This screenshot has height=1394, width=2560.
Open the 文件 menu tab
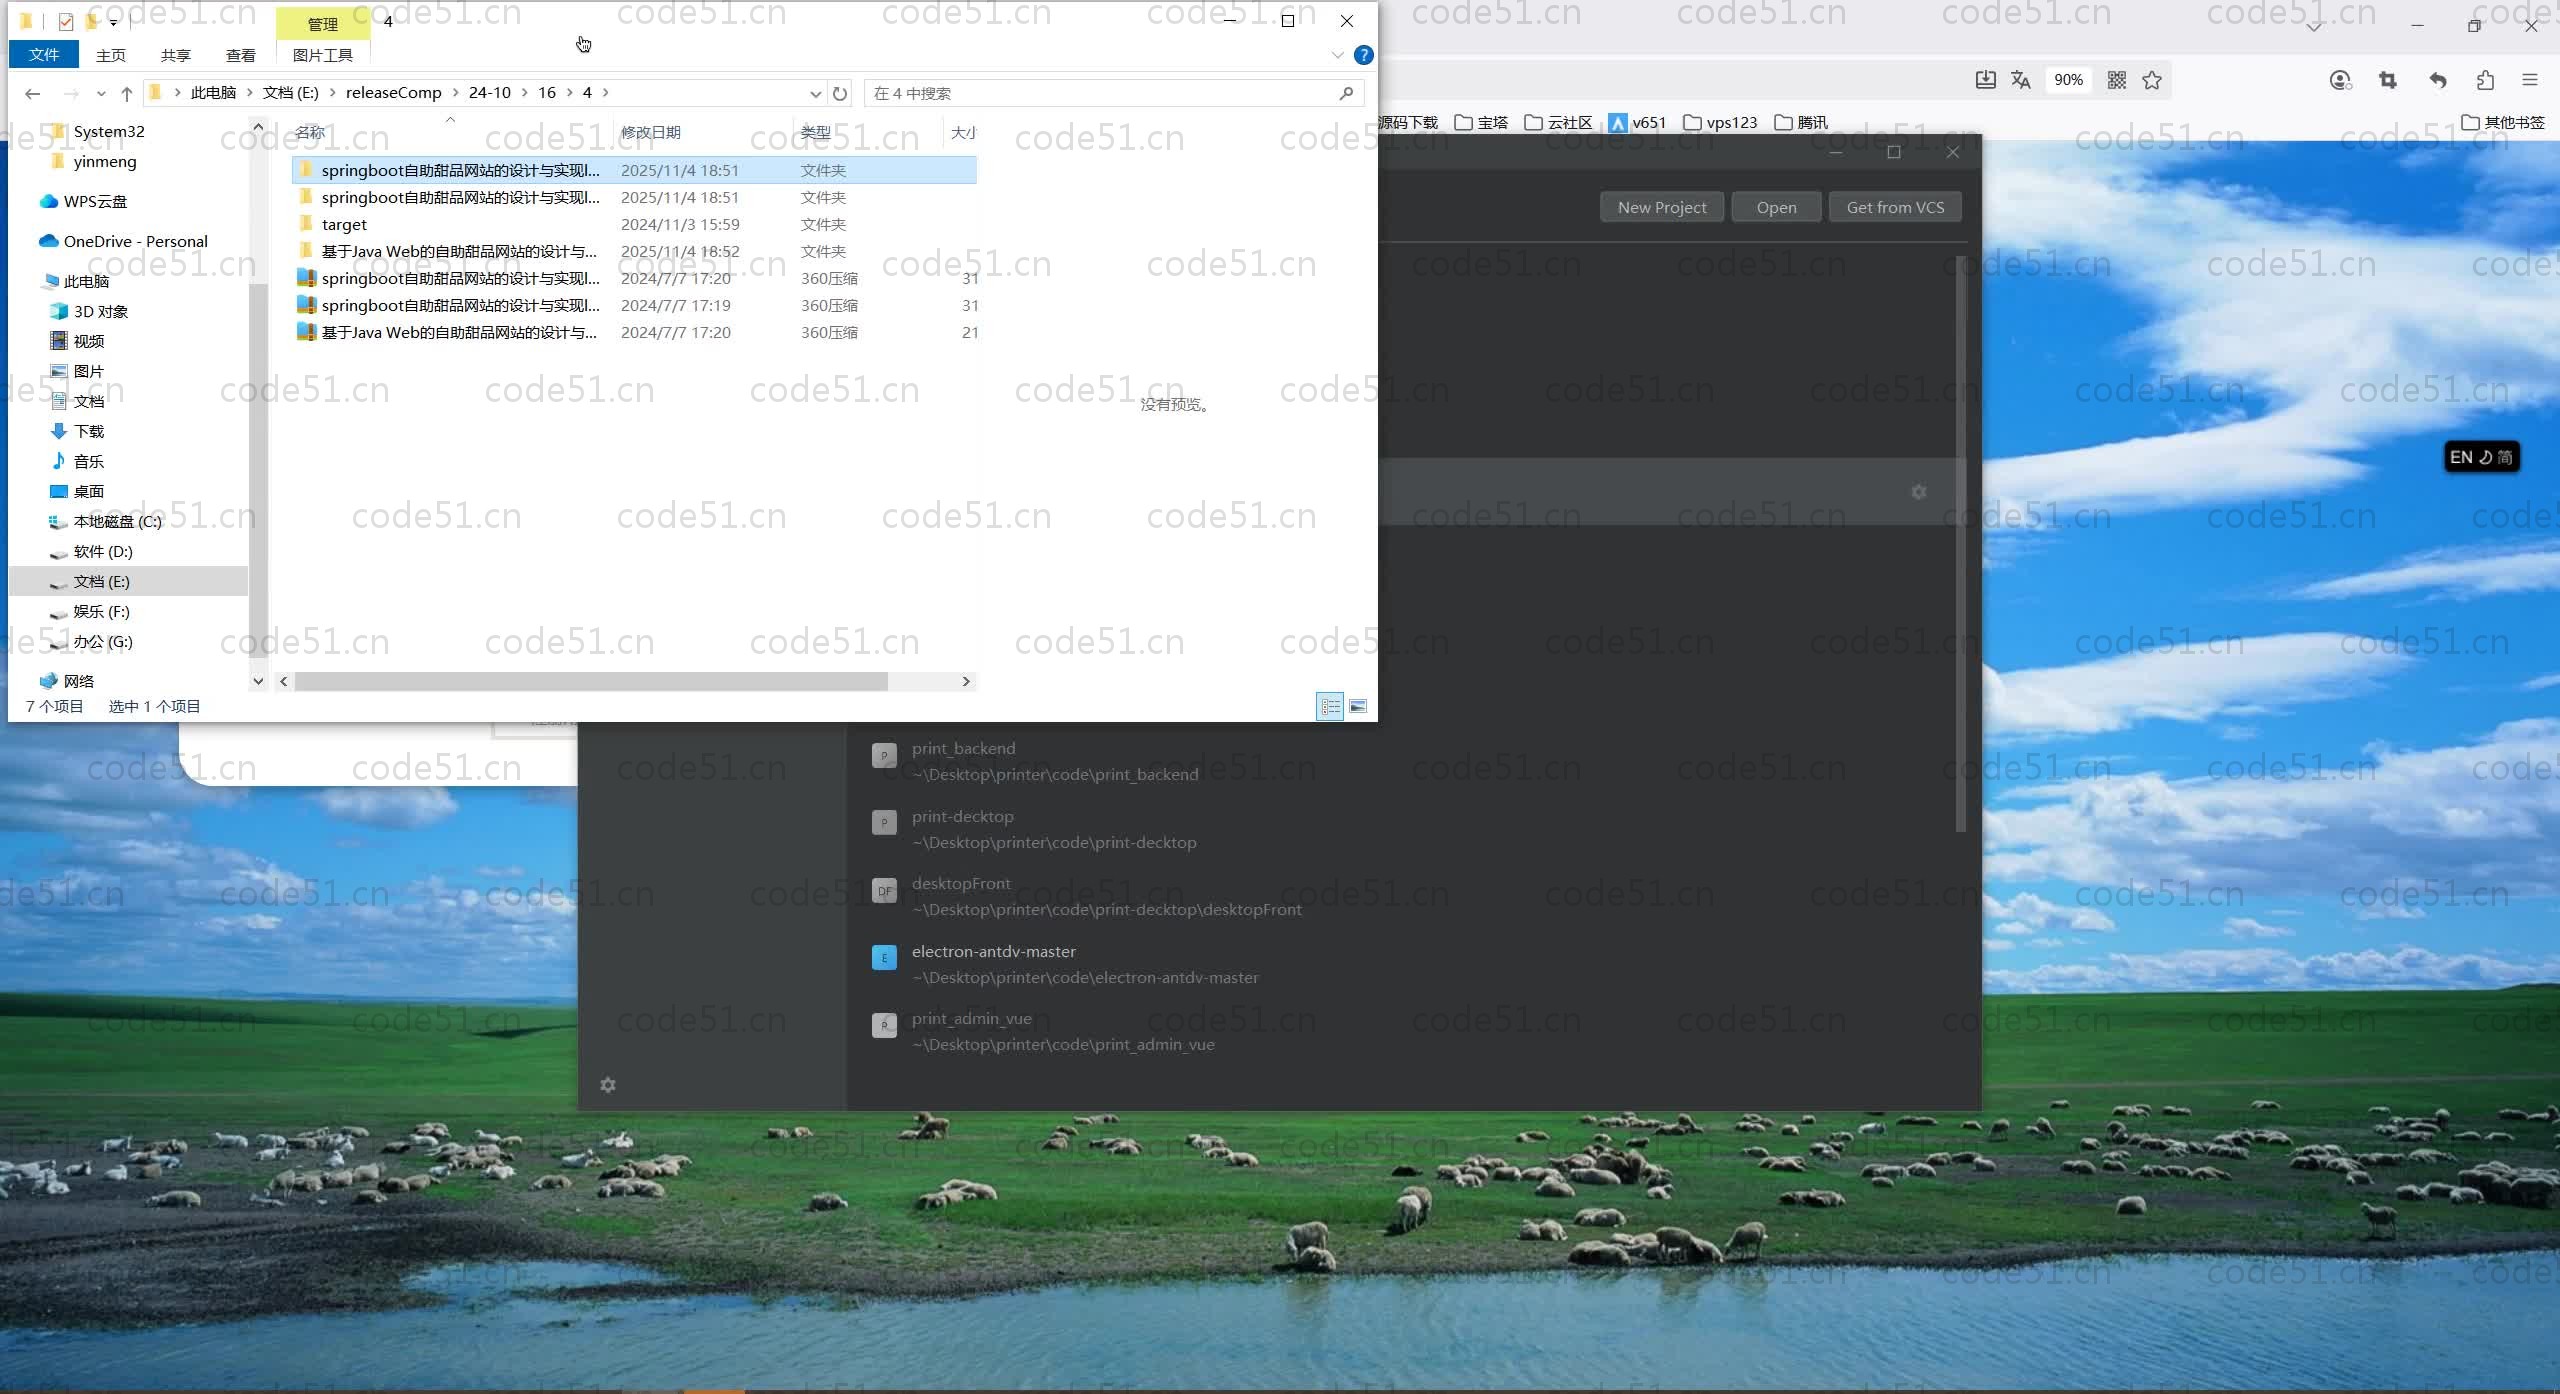coord(44,55)
